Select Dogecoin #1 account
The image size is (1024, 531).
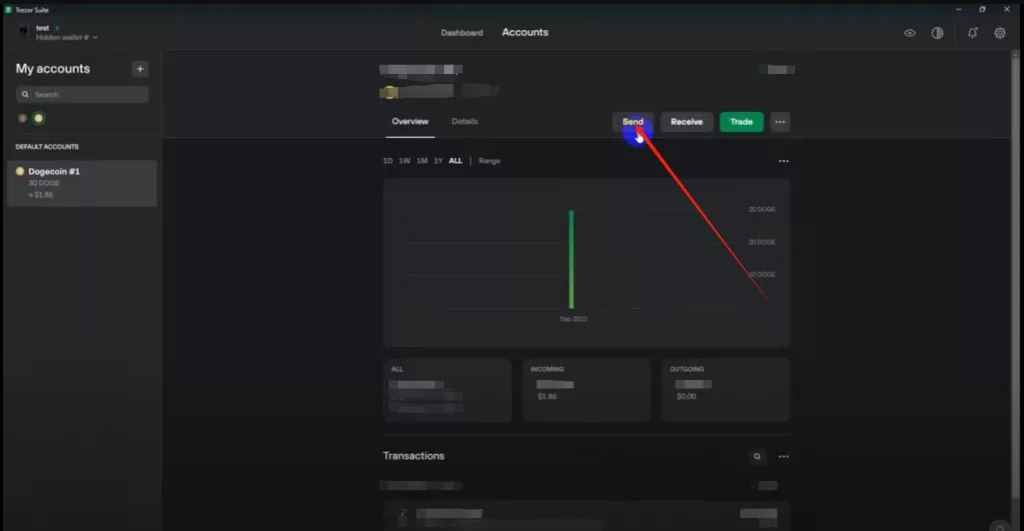click(x=82, y=183)
